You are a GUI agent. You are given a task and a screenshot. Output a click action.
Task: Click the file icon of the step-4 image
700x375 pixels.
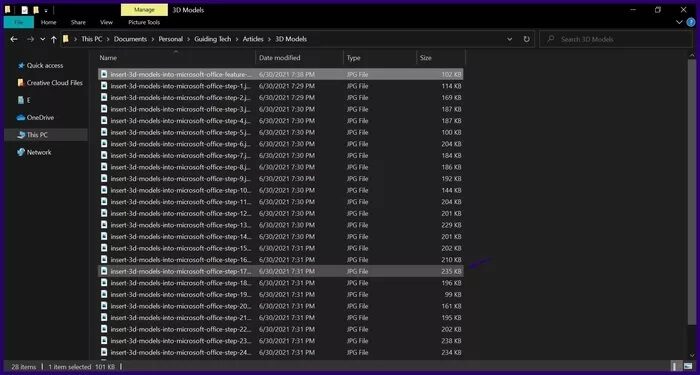click(104, 121)
